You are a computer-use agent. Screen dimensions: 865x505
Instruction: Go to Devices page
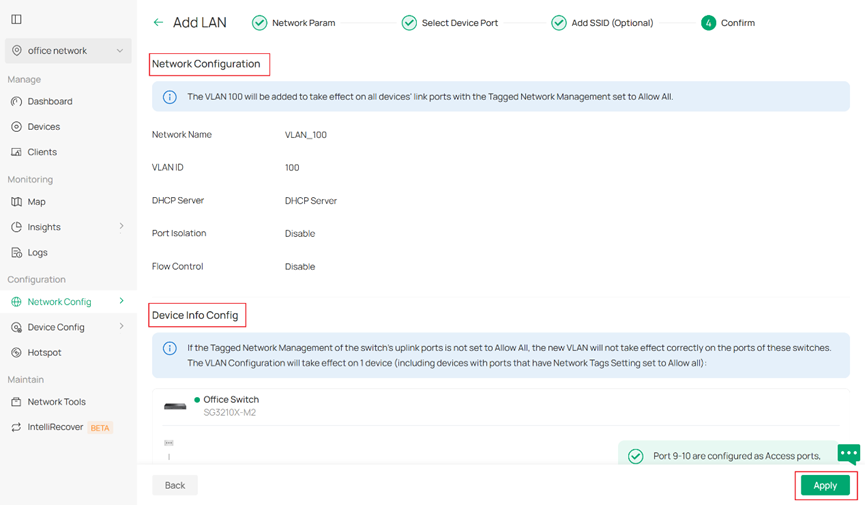44,127
